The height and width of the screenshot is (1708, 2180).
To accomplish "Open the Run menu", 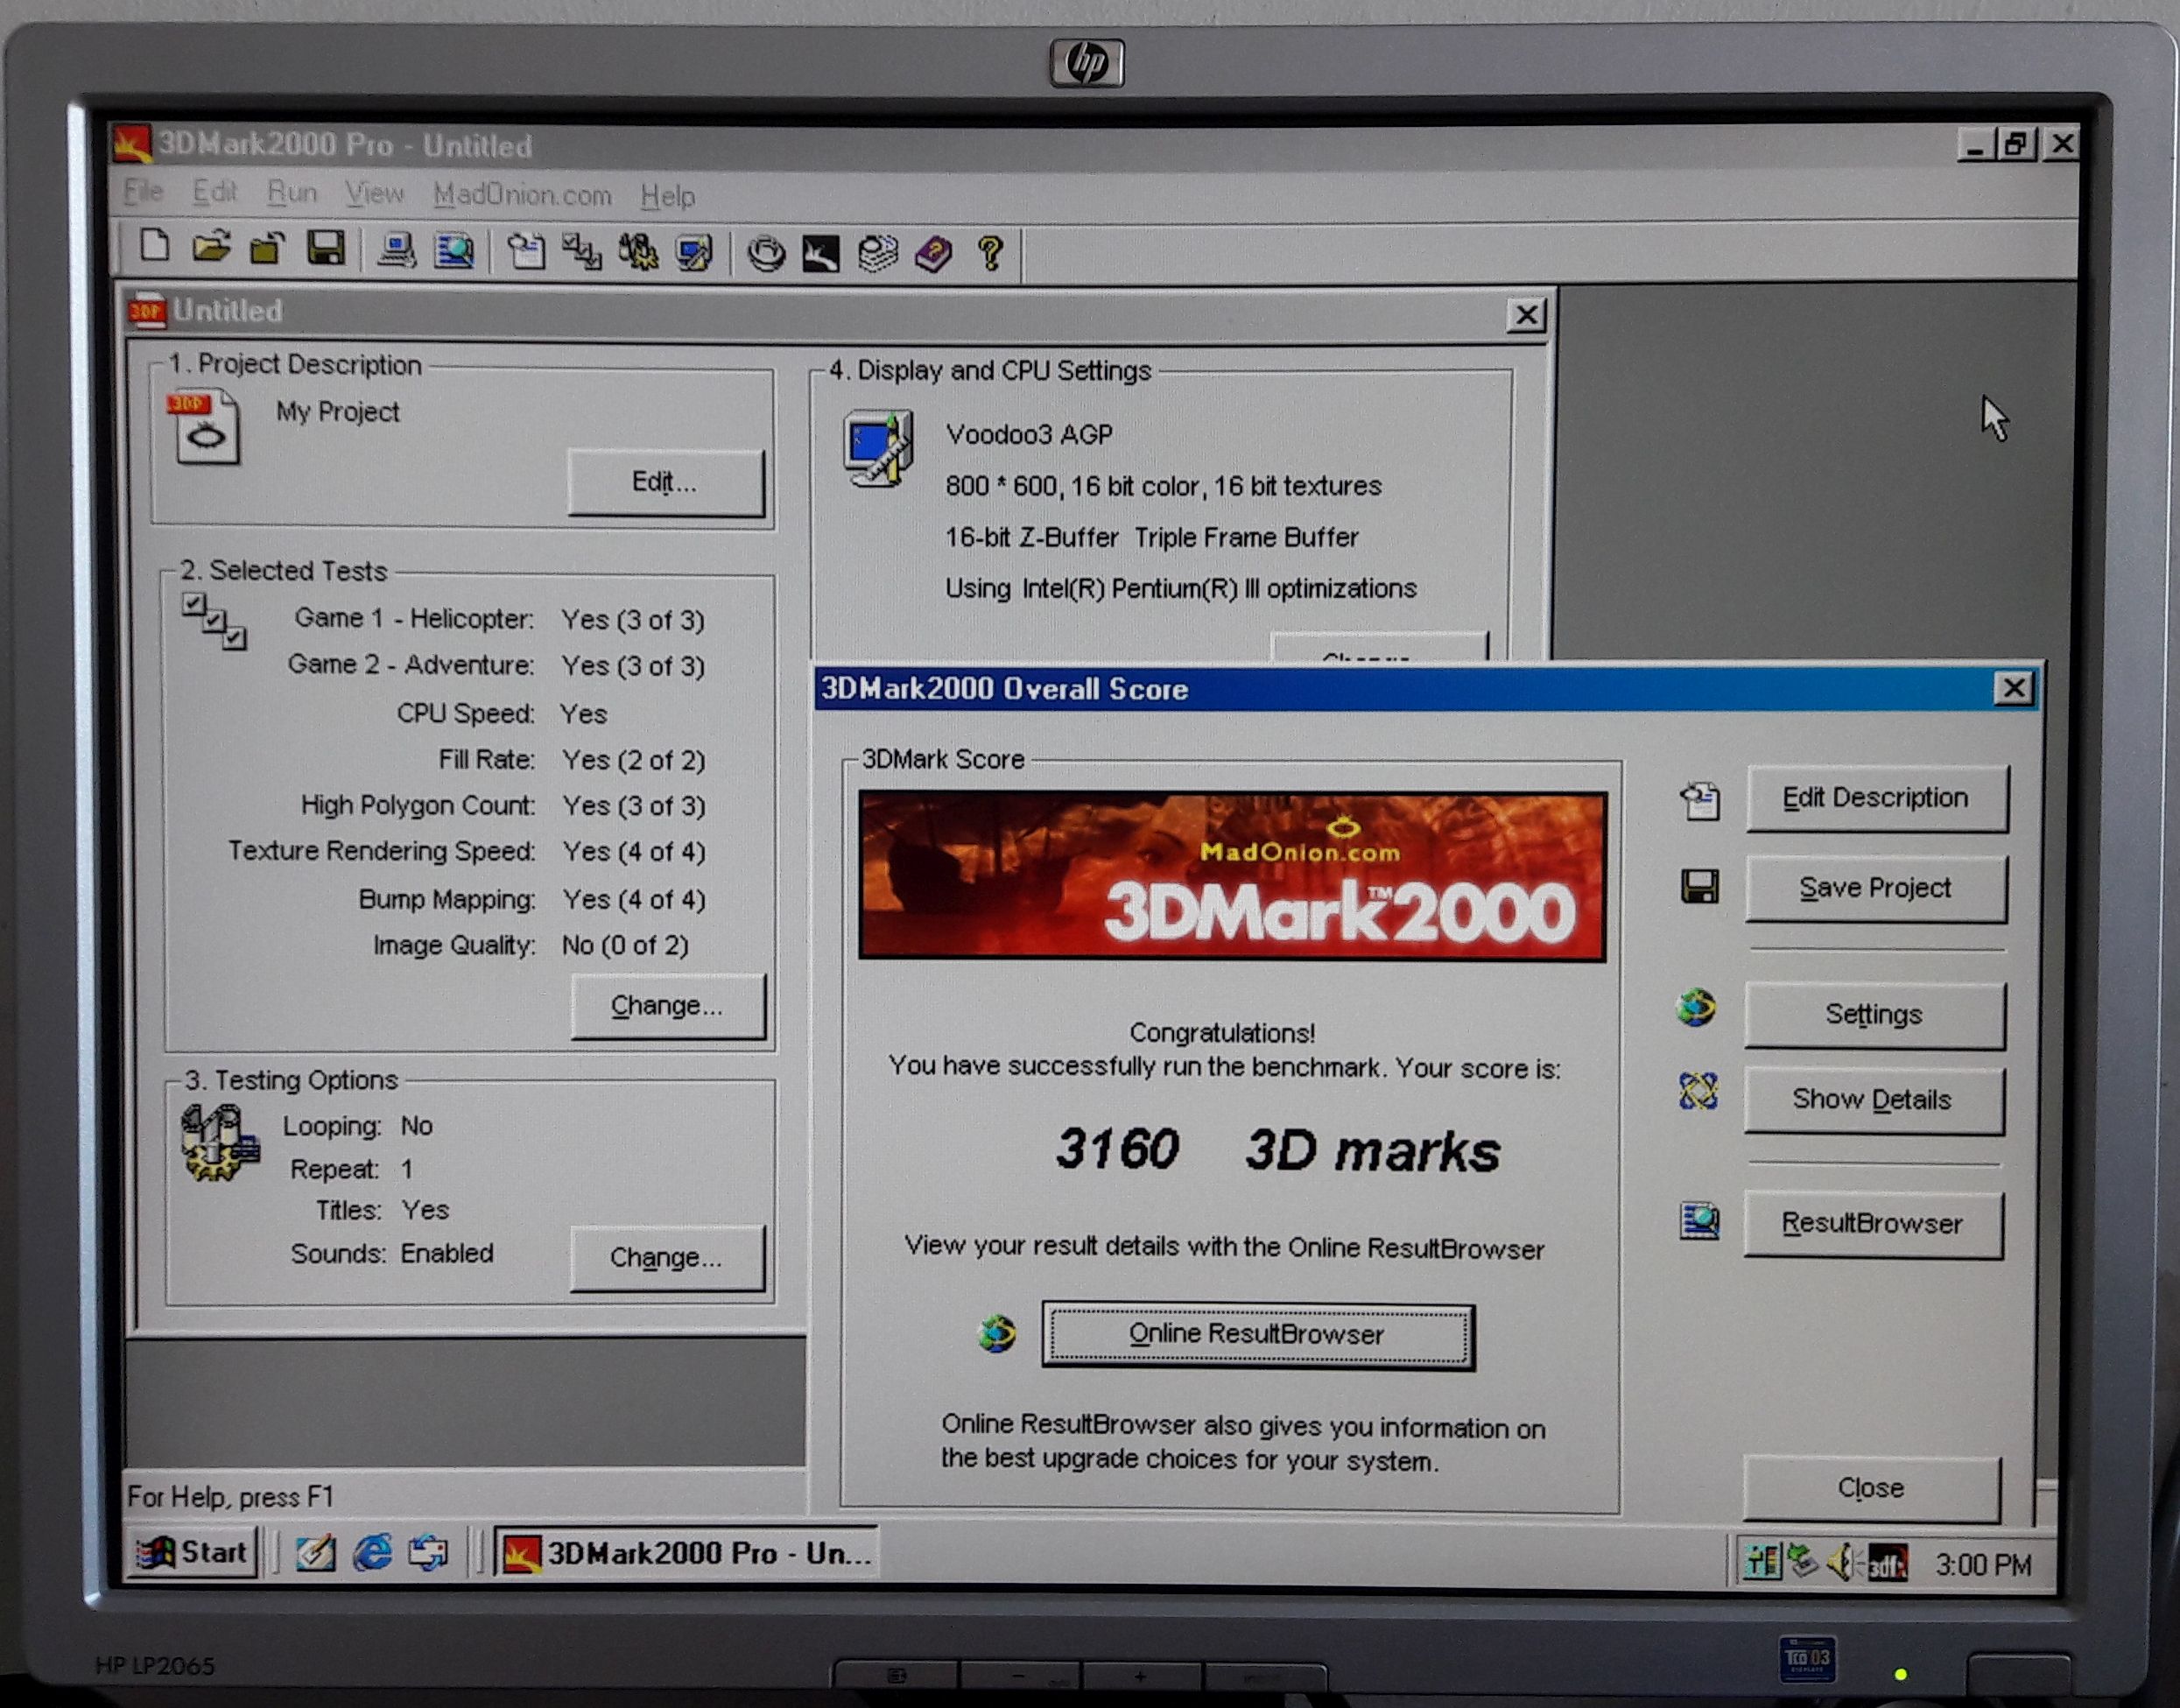I will [292, 193].
